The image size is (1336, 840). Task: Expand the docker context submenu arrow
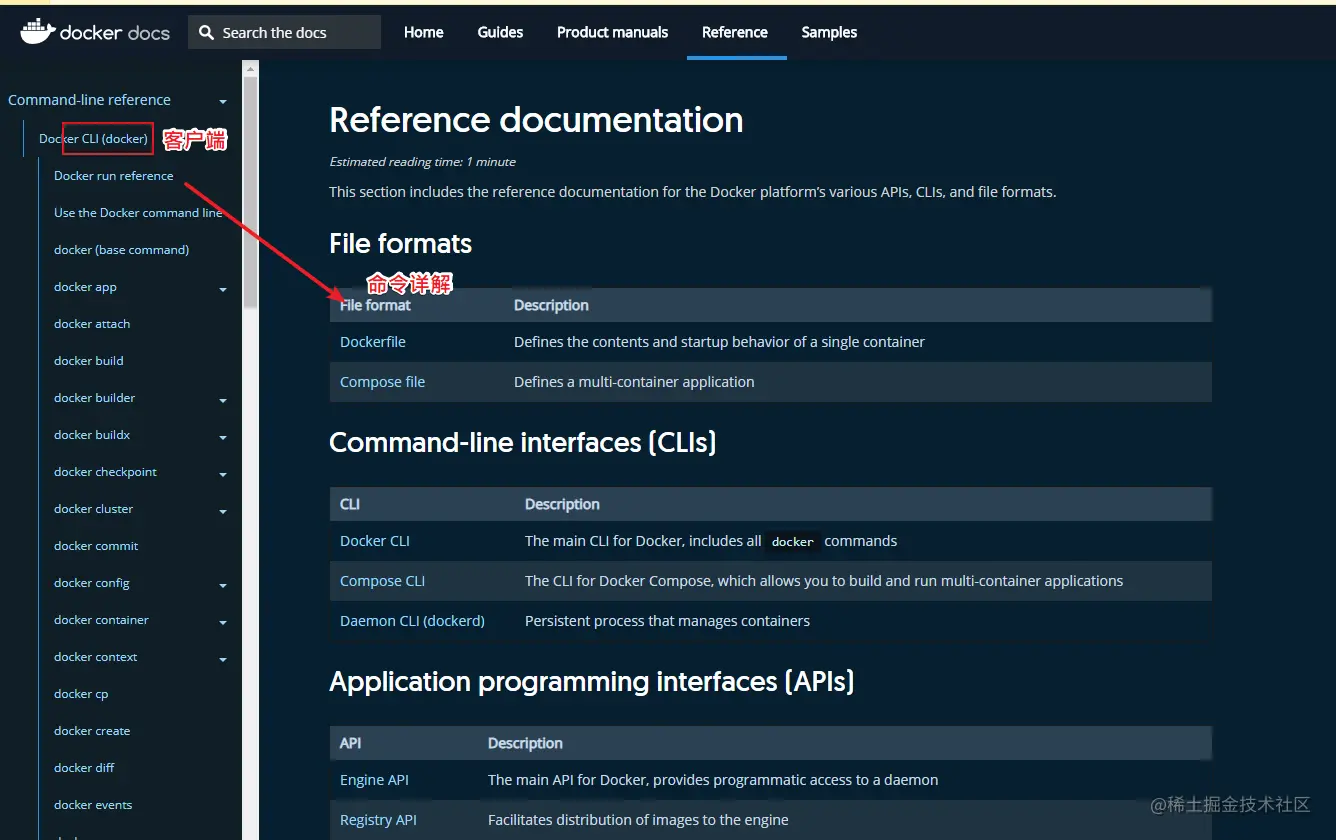click(223, 660)
